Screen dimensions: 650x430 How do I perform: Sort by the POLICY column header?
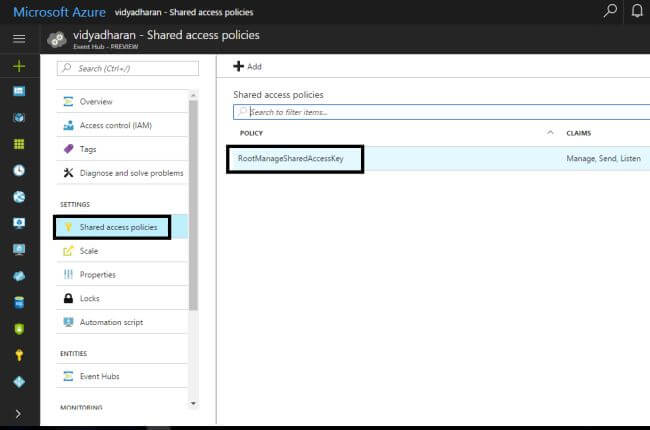coord(251,133)
